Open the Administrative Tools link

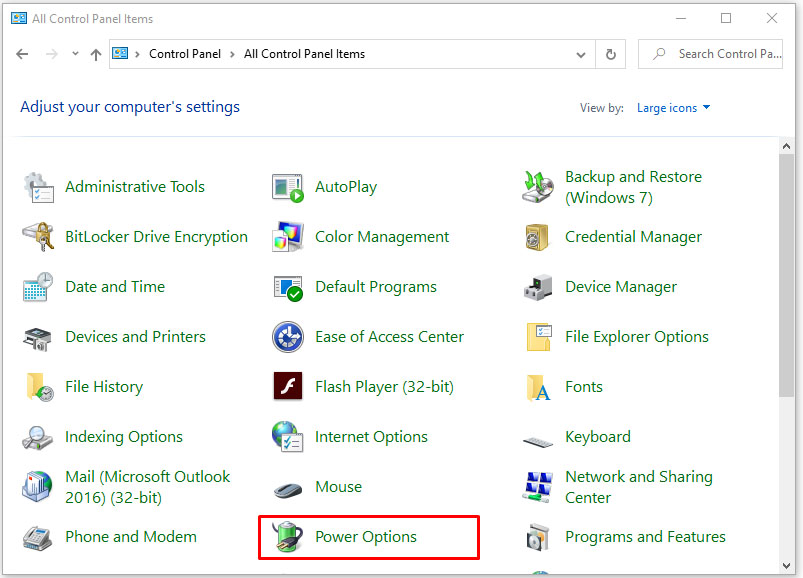coord(134,187)
